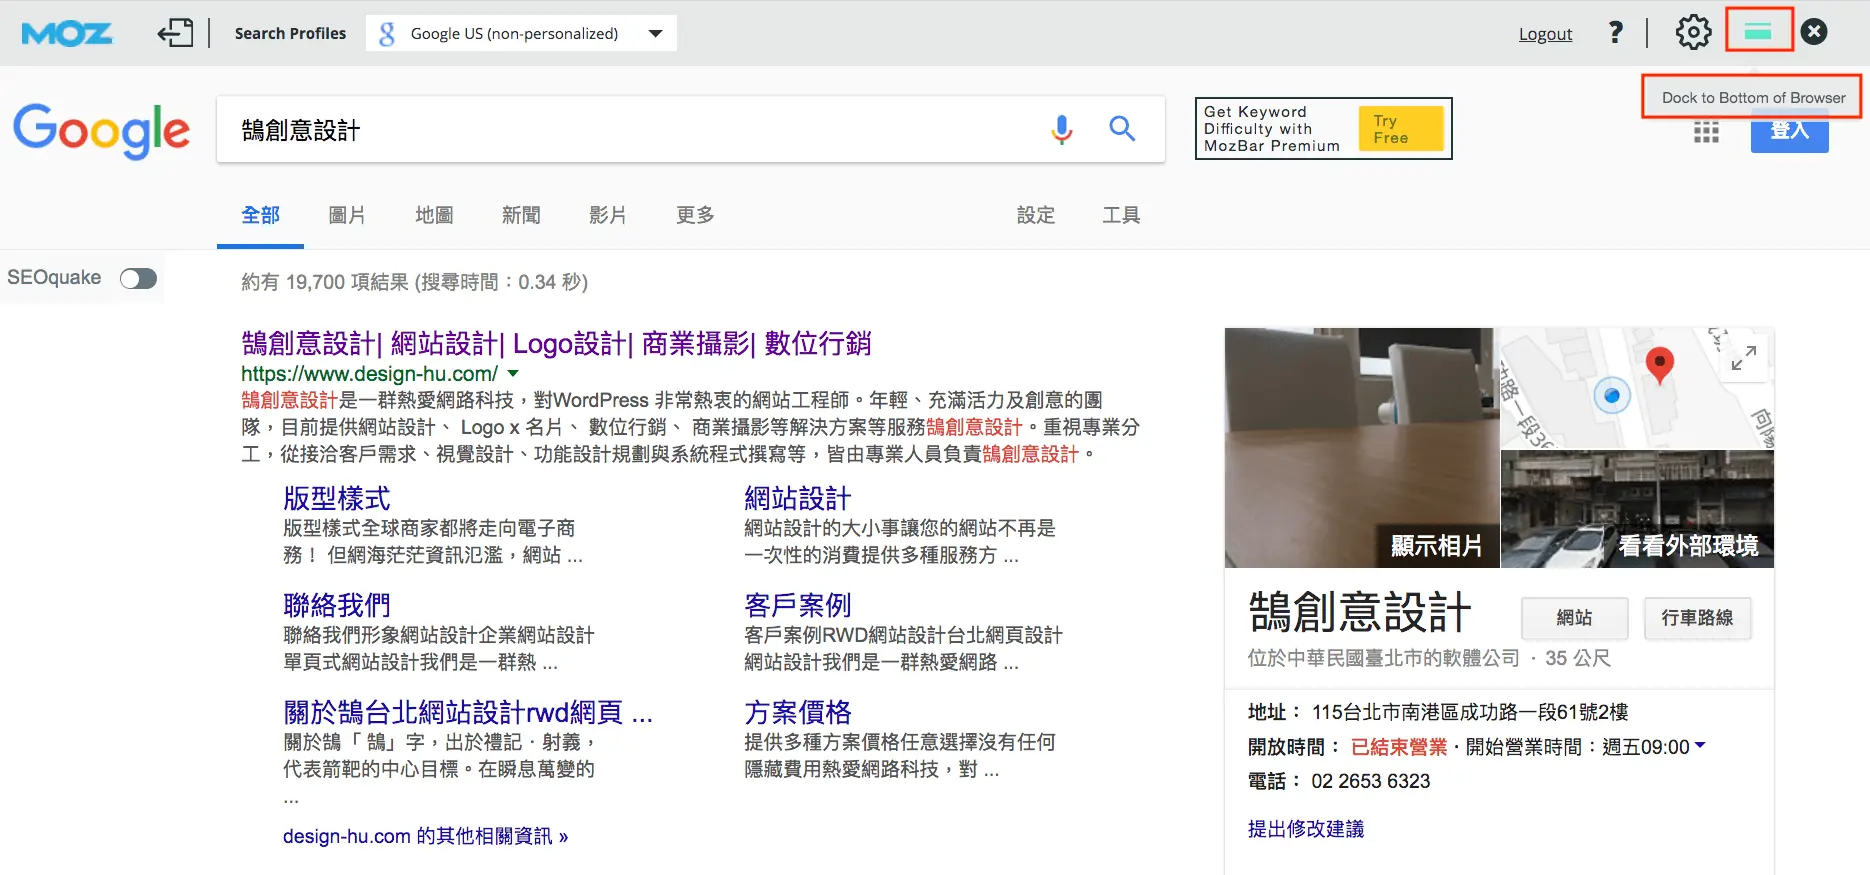Click the blue search magnifier icon

(x=1122, y=129)
